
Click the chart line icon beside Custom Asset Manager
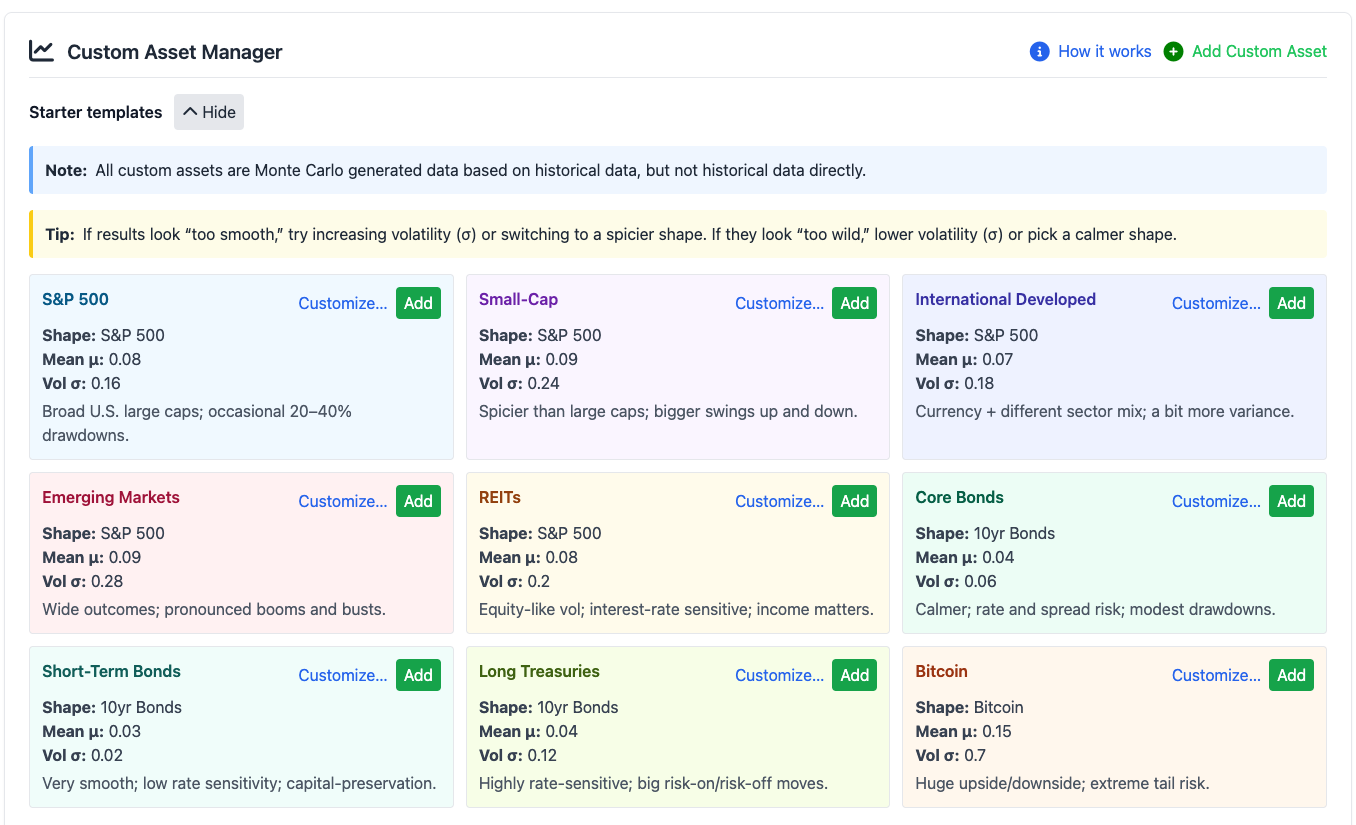click(41, 51)
